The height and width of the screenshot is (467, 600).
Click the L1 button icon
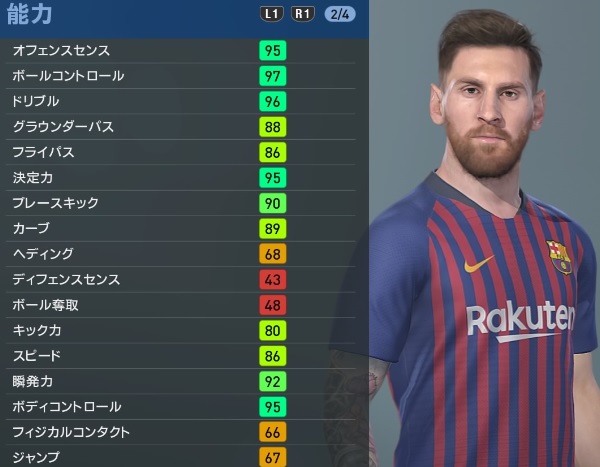click(271, 14)
